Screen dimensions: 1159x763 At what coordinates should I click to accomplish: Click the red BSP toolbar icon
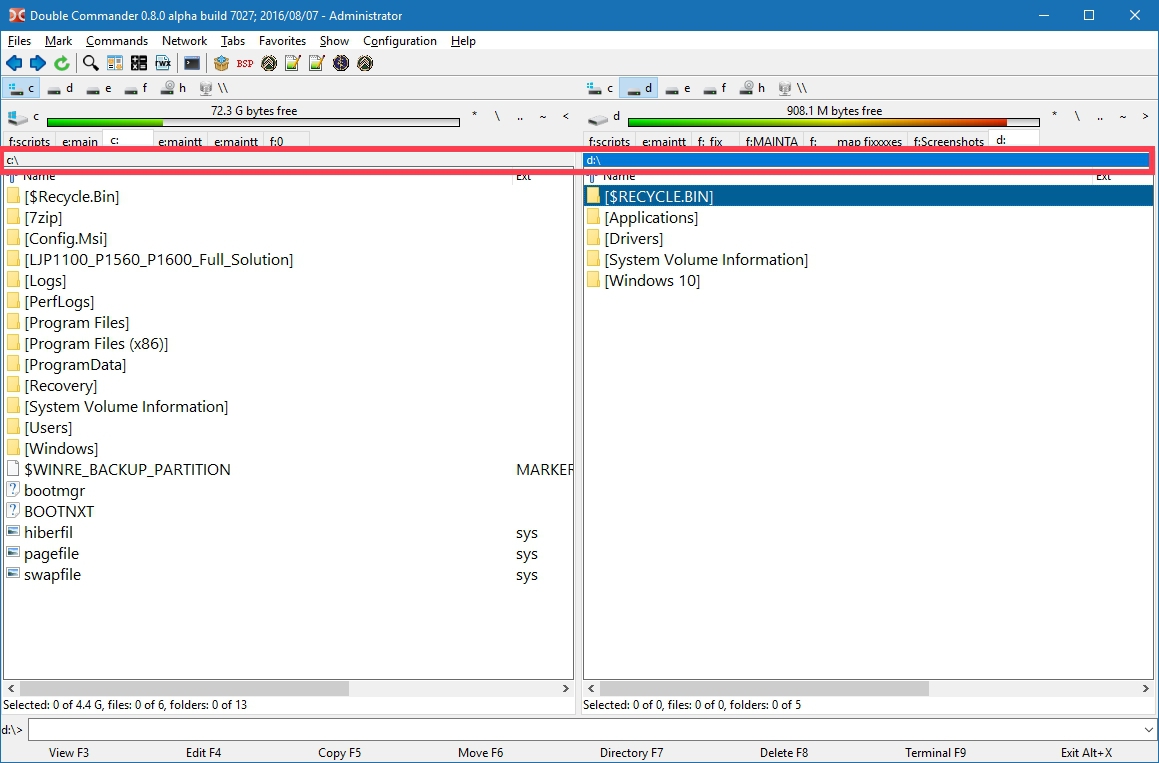[245, 63]
